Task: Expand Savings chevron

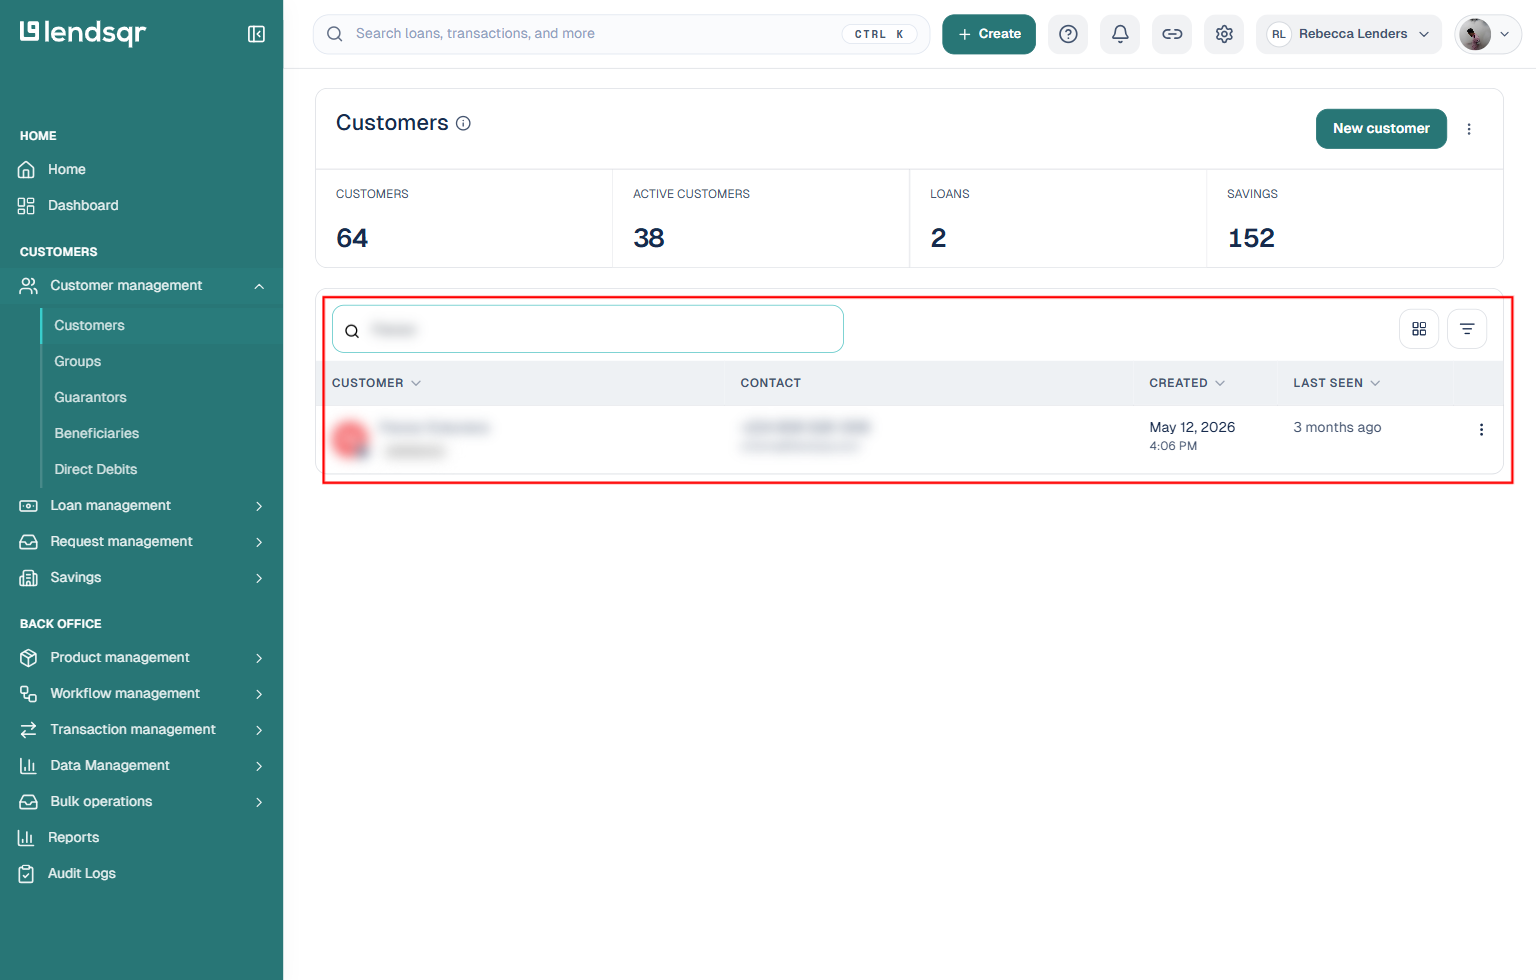Action: tap(259, 578)
